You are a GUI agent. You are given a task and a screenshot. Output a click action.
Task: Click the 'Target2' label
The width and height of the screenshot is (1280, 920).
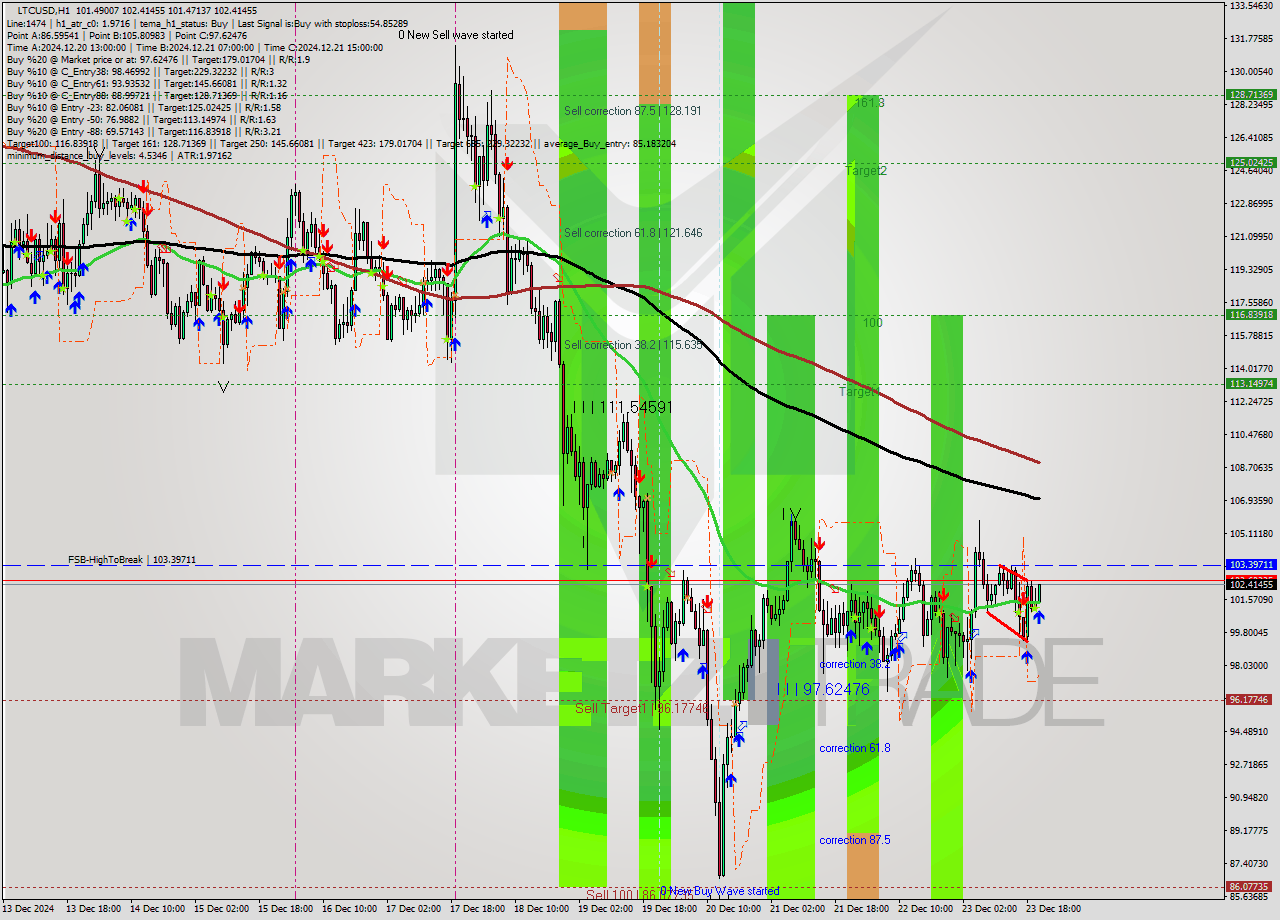(866, 171)
